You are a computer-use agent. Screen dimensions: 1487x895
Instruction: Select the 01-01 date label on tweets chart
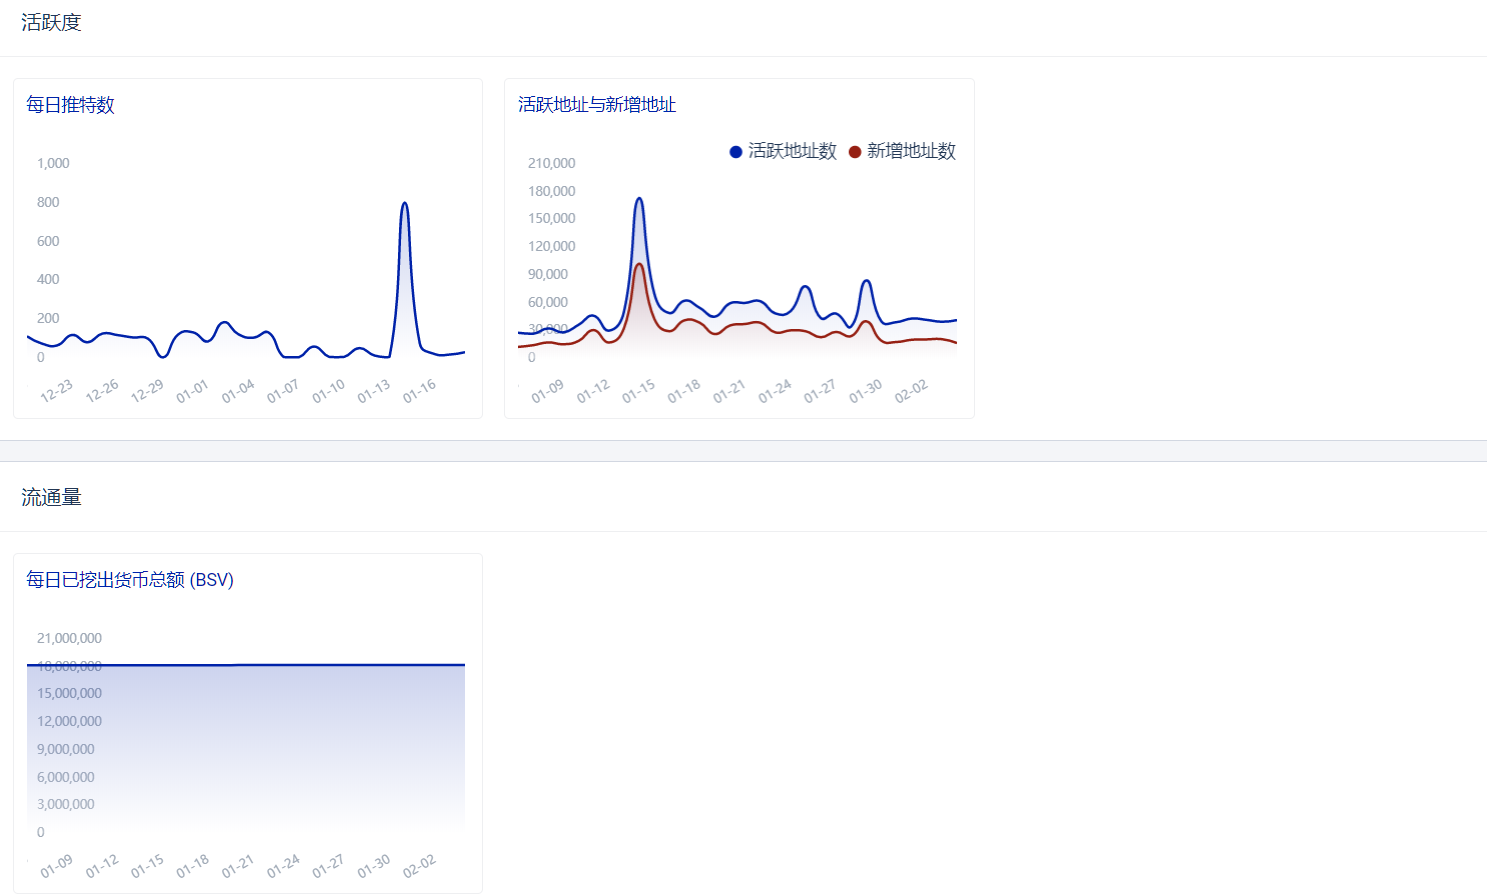tap(193, 390)
